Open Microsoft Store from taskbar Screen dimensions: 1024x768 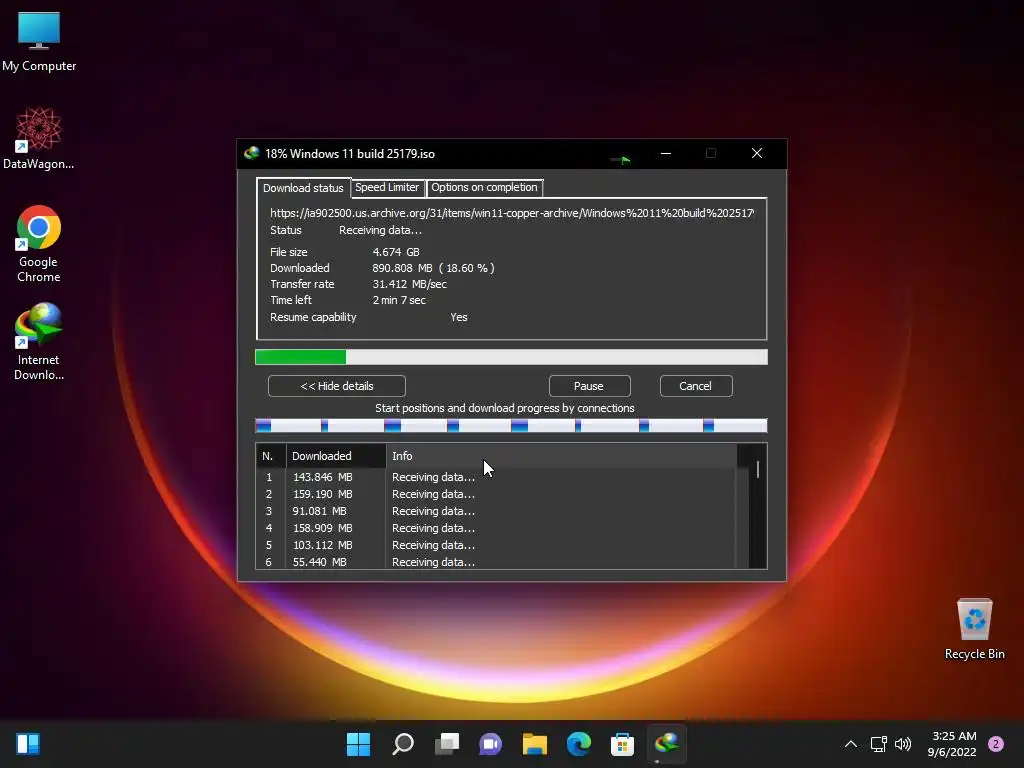pyautogui.click(x=622, y=744)
